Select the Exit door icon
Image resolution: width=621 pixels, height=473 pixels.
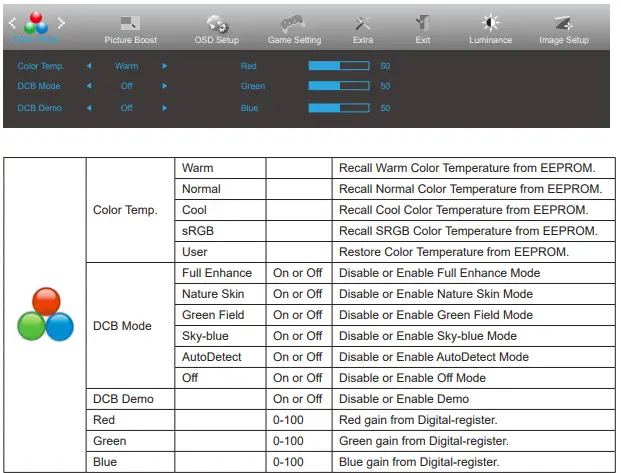423,23
